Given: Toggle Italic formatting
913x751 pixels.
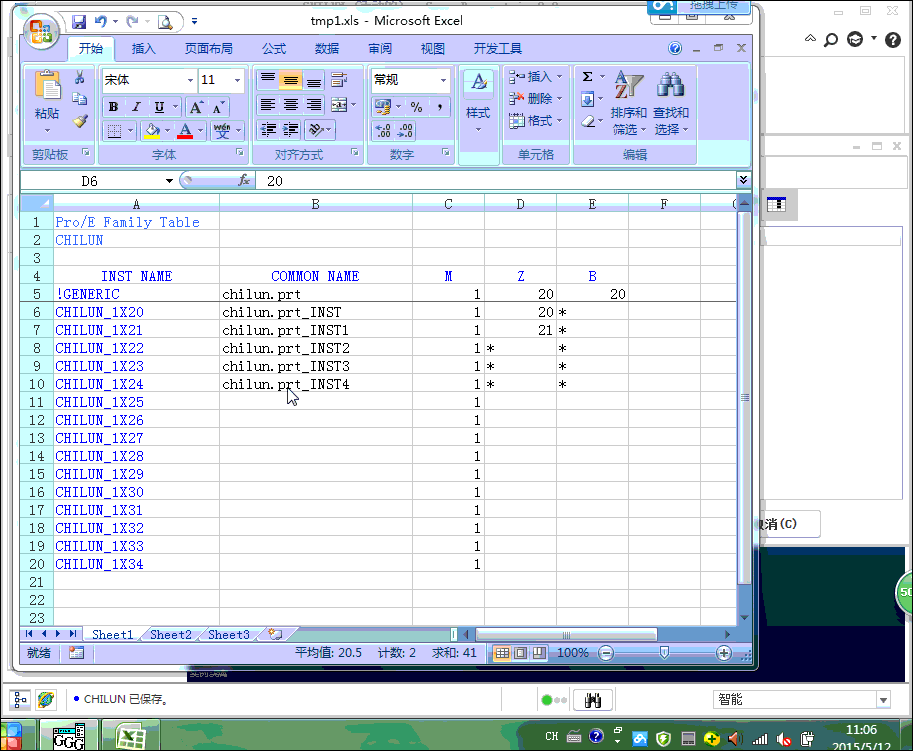Looking at the screenshot, I should point(136,107).
